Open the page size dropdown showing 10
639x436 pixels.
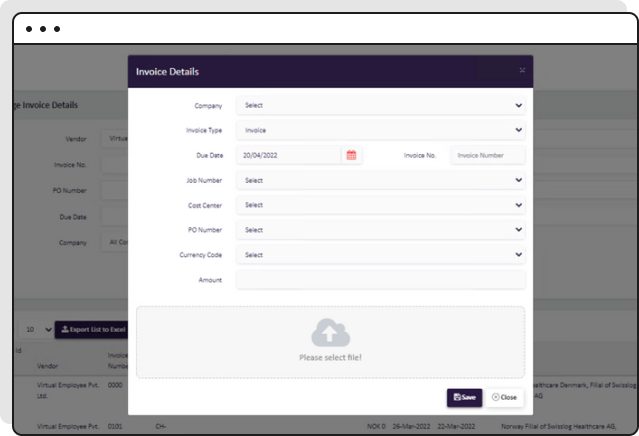click(38, 329)
